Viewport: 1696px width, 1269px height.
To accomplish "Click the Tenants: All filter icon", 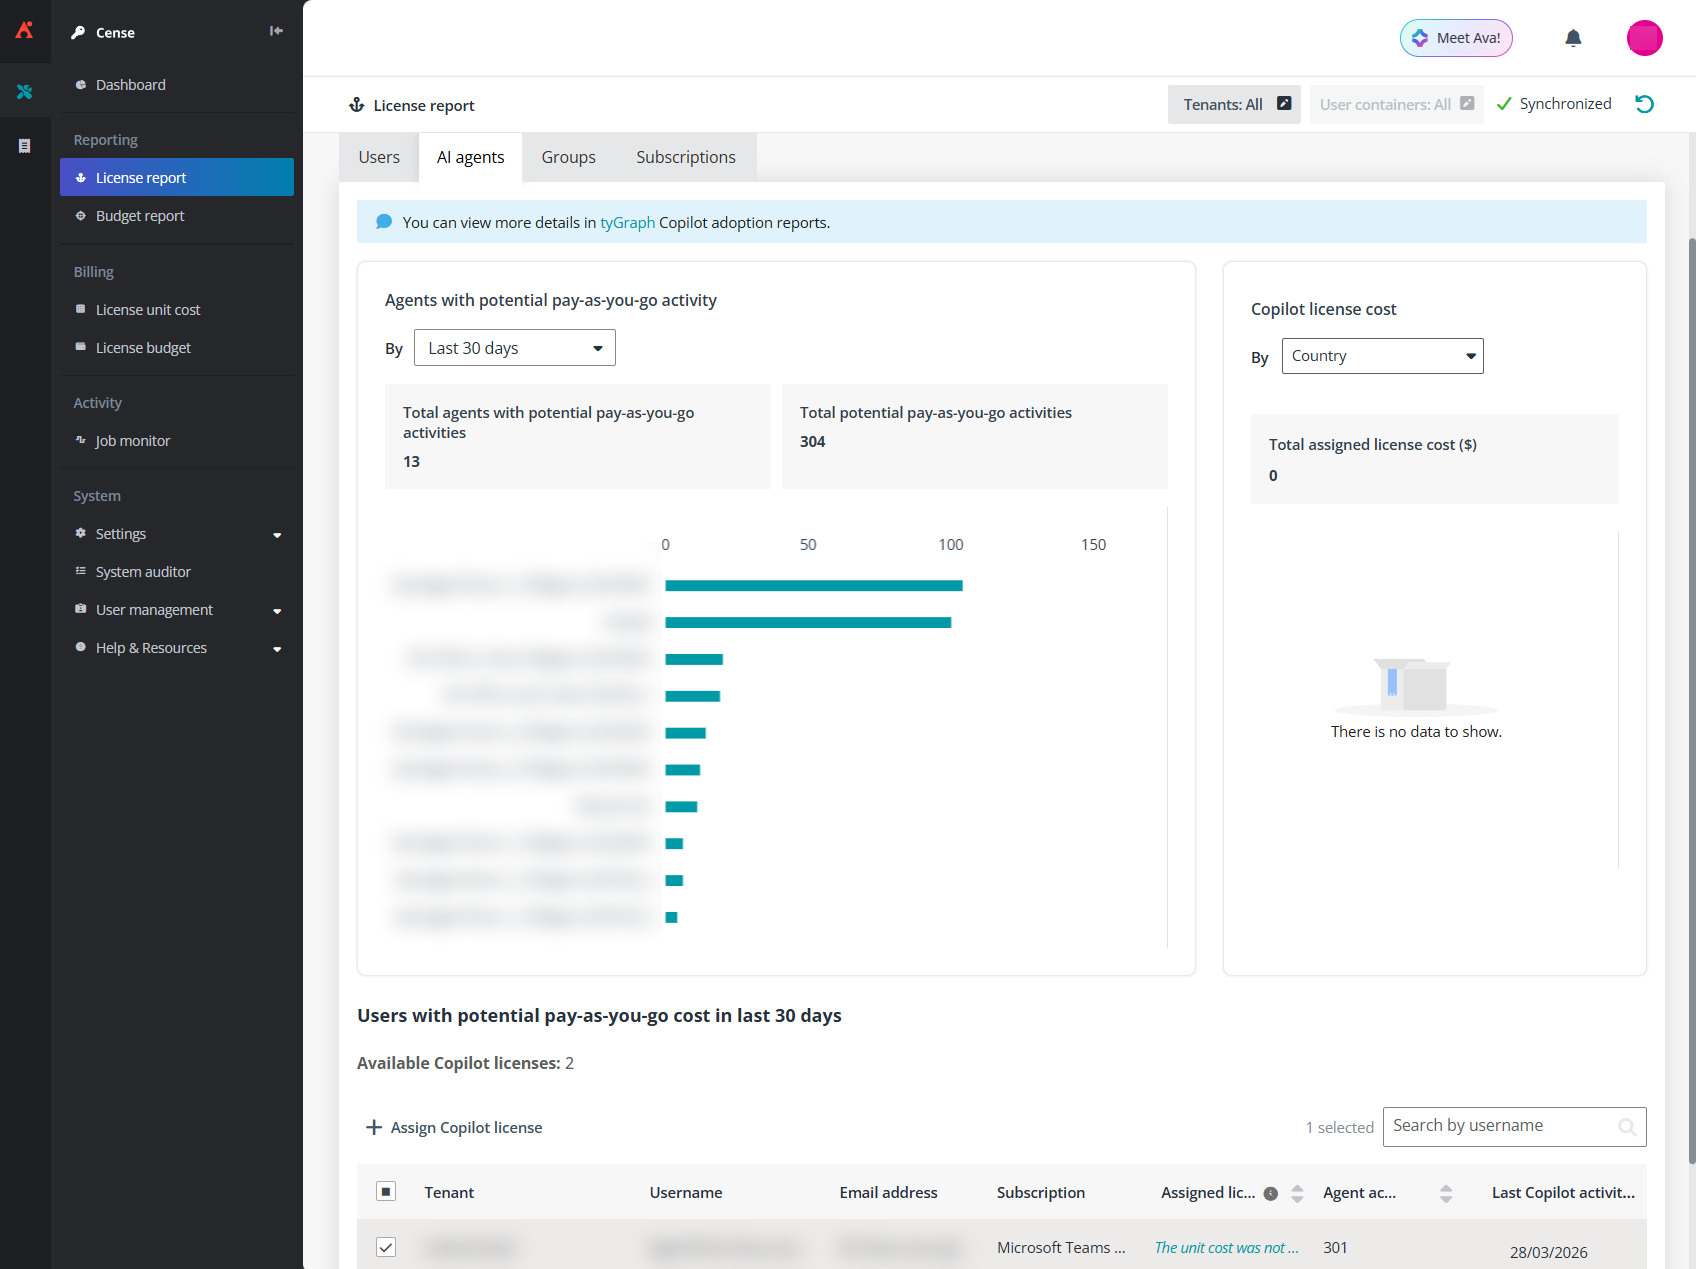I will (x=1284, y=104).
